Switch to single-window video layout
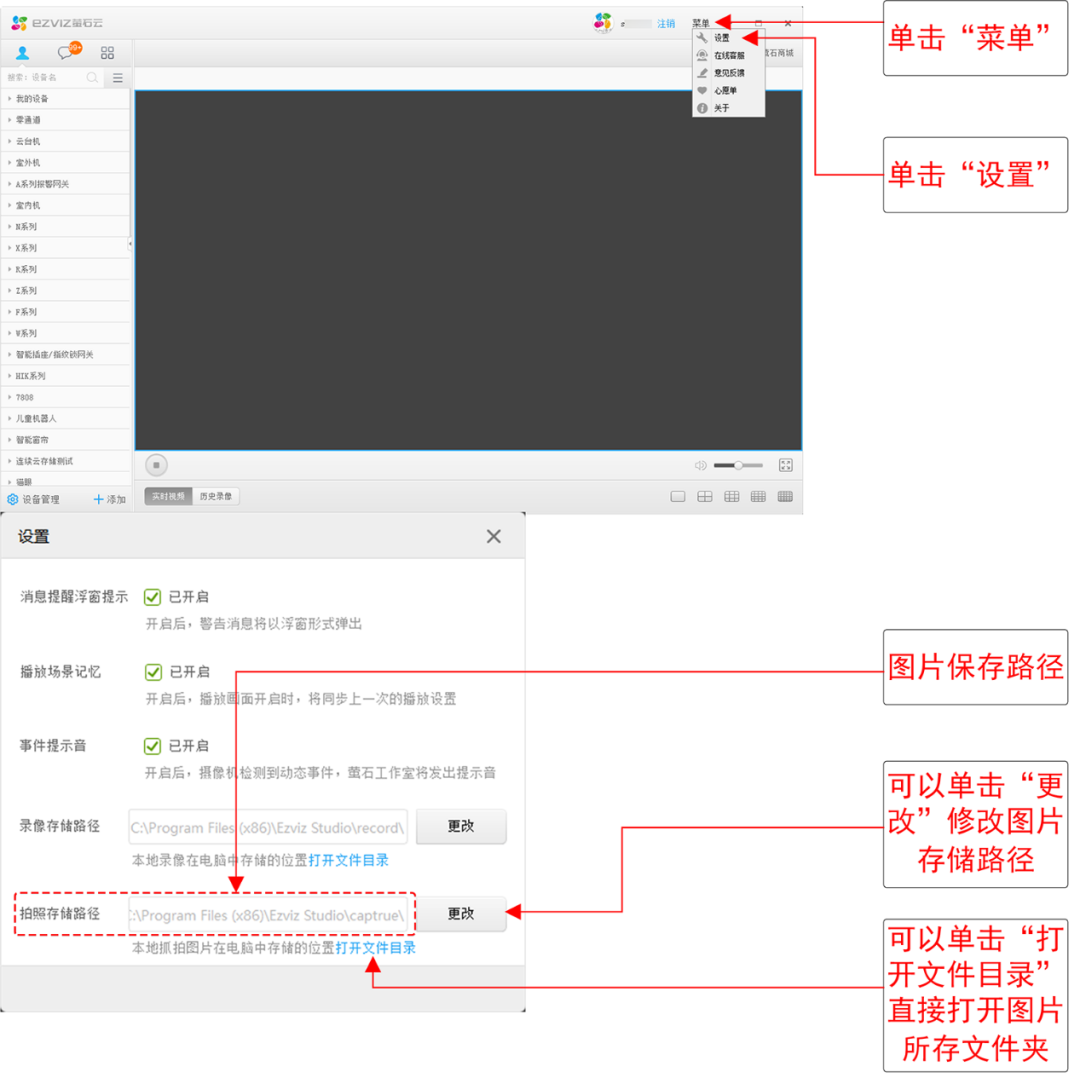Image resolution: width=1080 pixels, height=1078 pixels. coord(677,496)
